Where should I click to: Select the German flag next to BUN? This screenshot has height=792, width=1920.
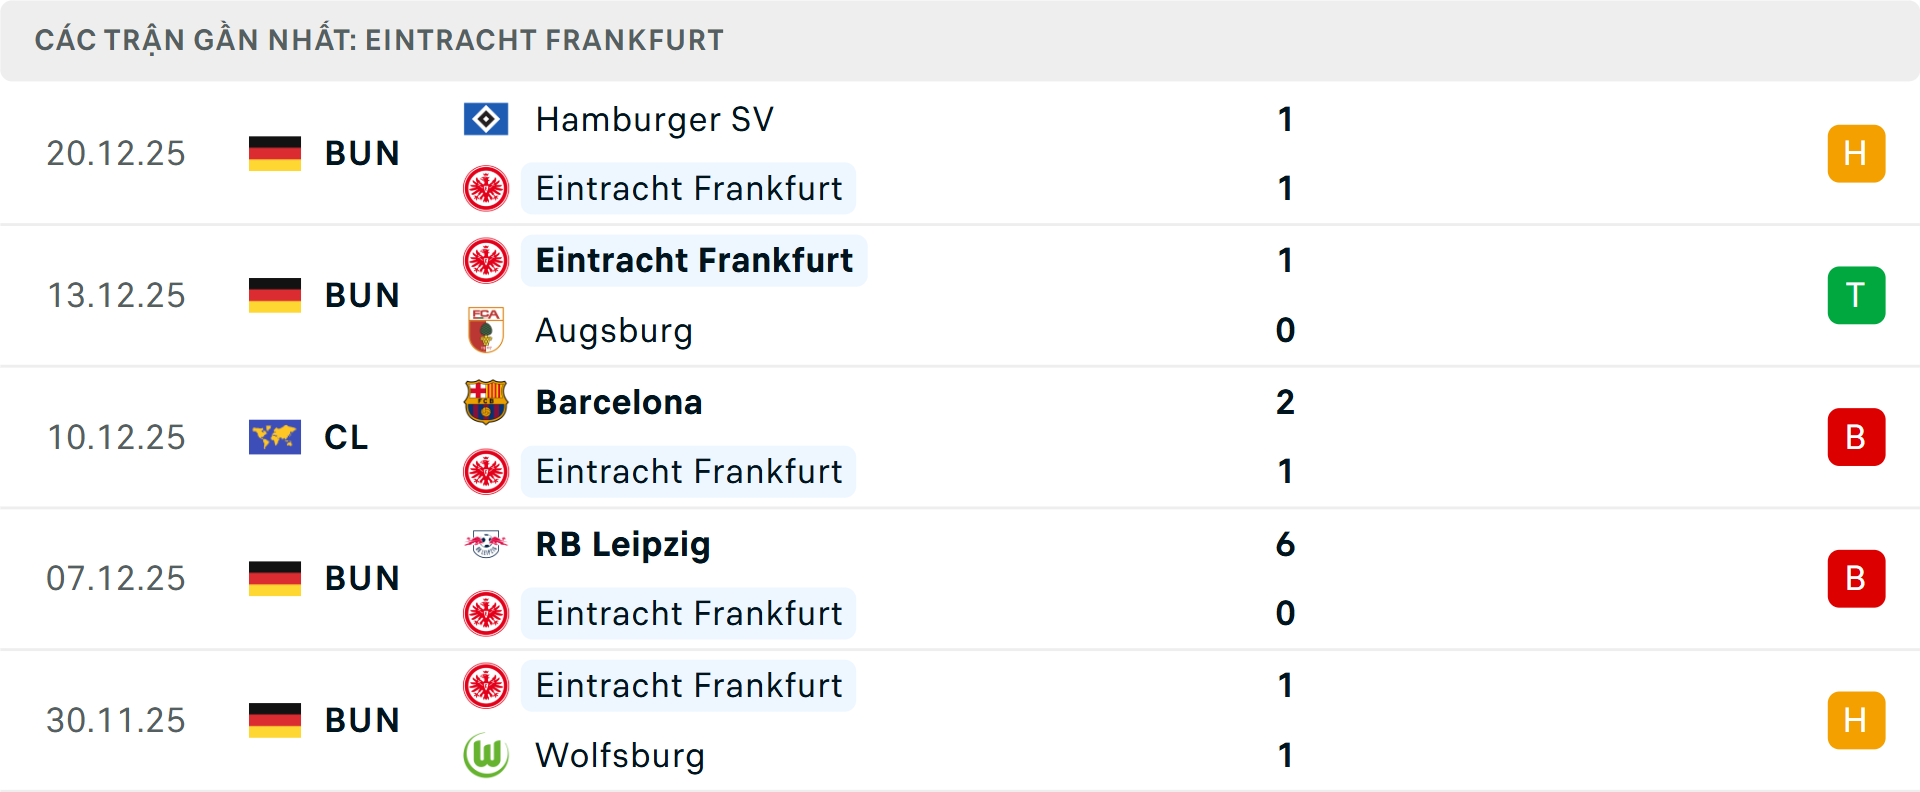pyautogui.click(x=275, y=153)
